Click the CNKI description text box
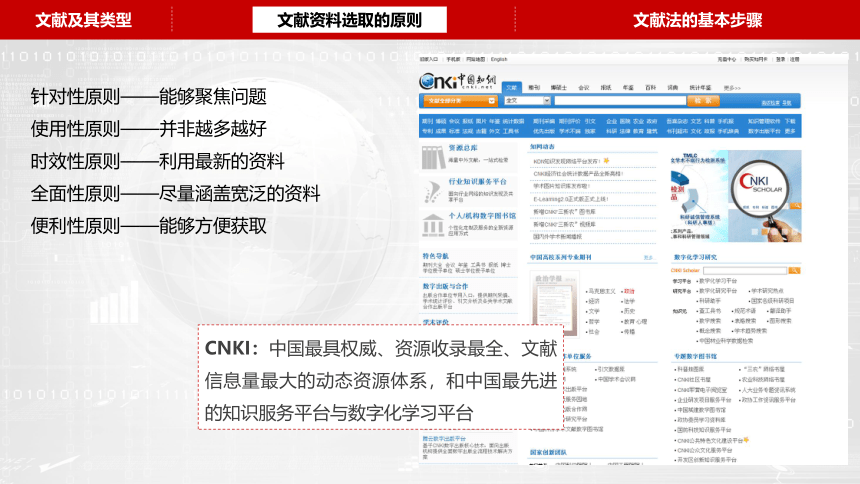Image resolution: width=860 pixels, height=484 pixels. click(x=381, y=377)
